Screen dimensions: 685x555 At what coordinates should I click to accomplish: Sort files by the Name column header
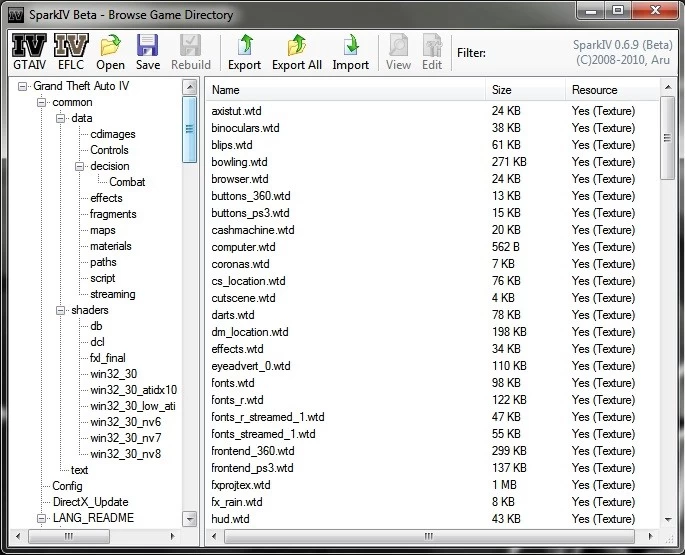coord(345,90)
